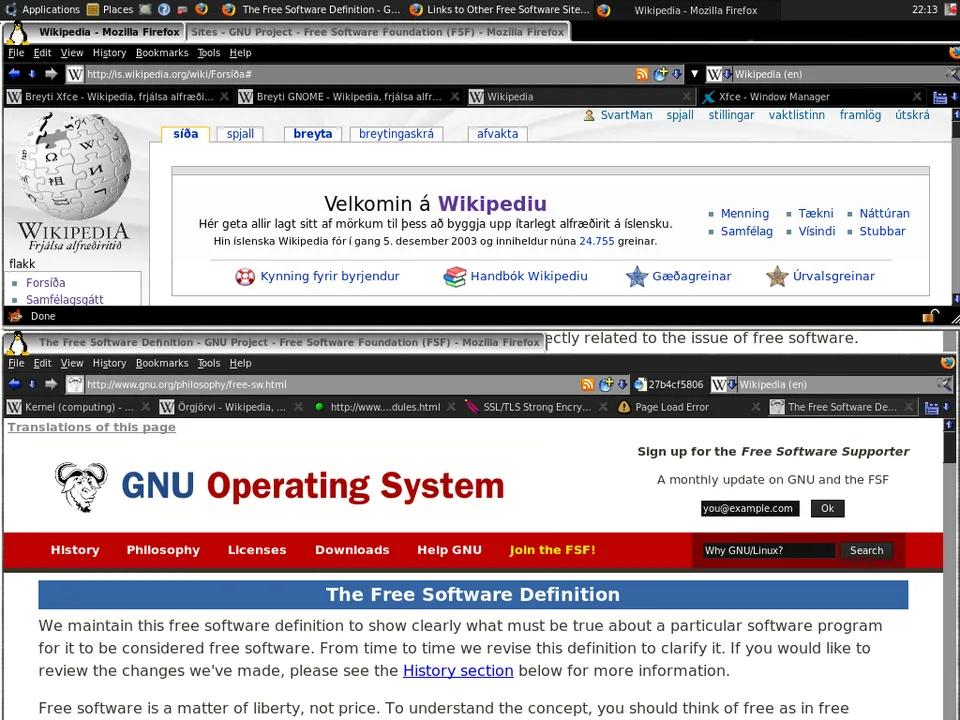This screenshot has width=960, height=720.
Task: Select the breyta tab on Wikipedia page
Action: [312, 134]
